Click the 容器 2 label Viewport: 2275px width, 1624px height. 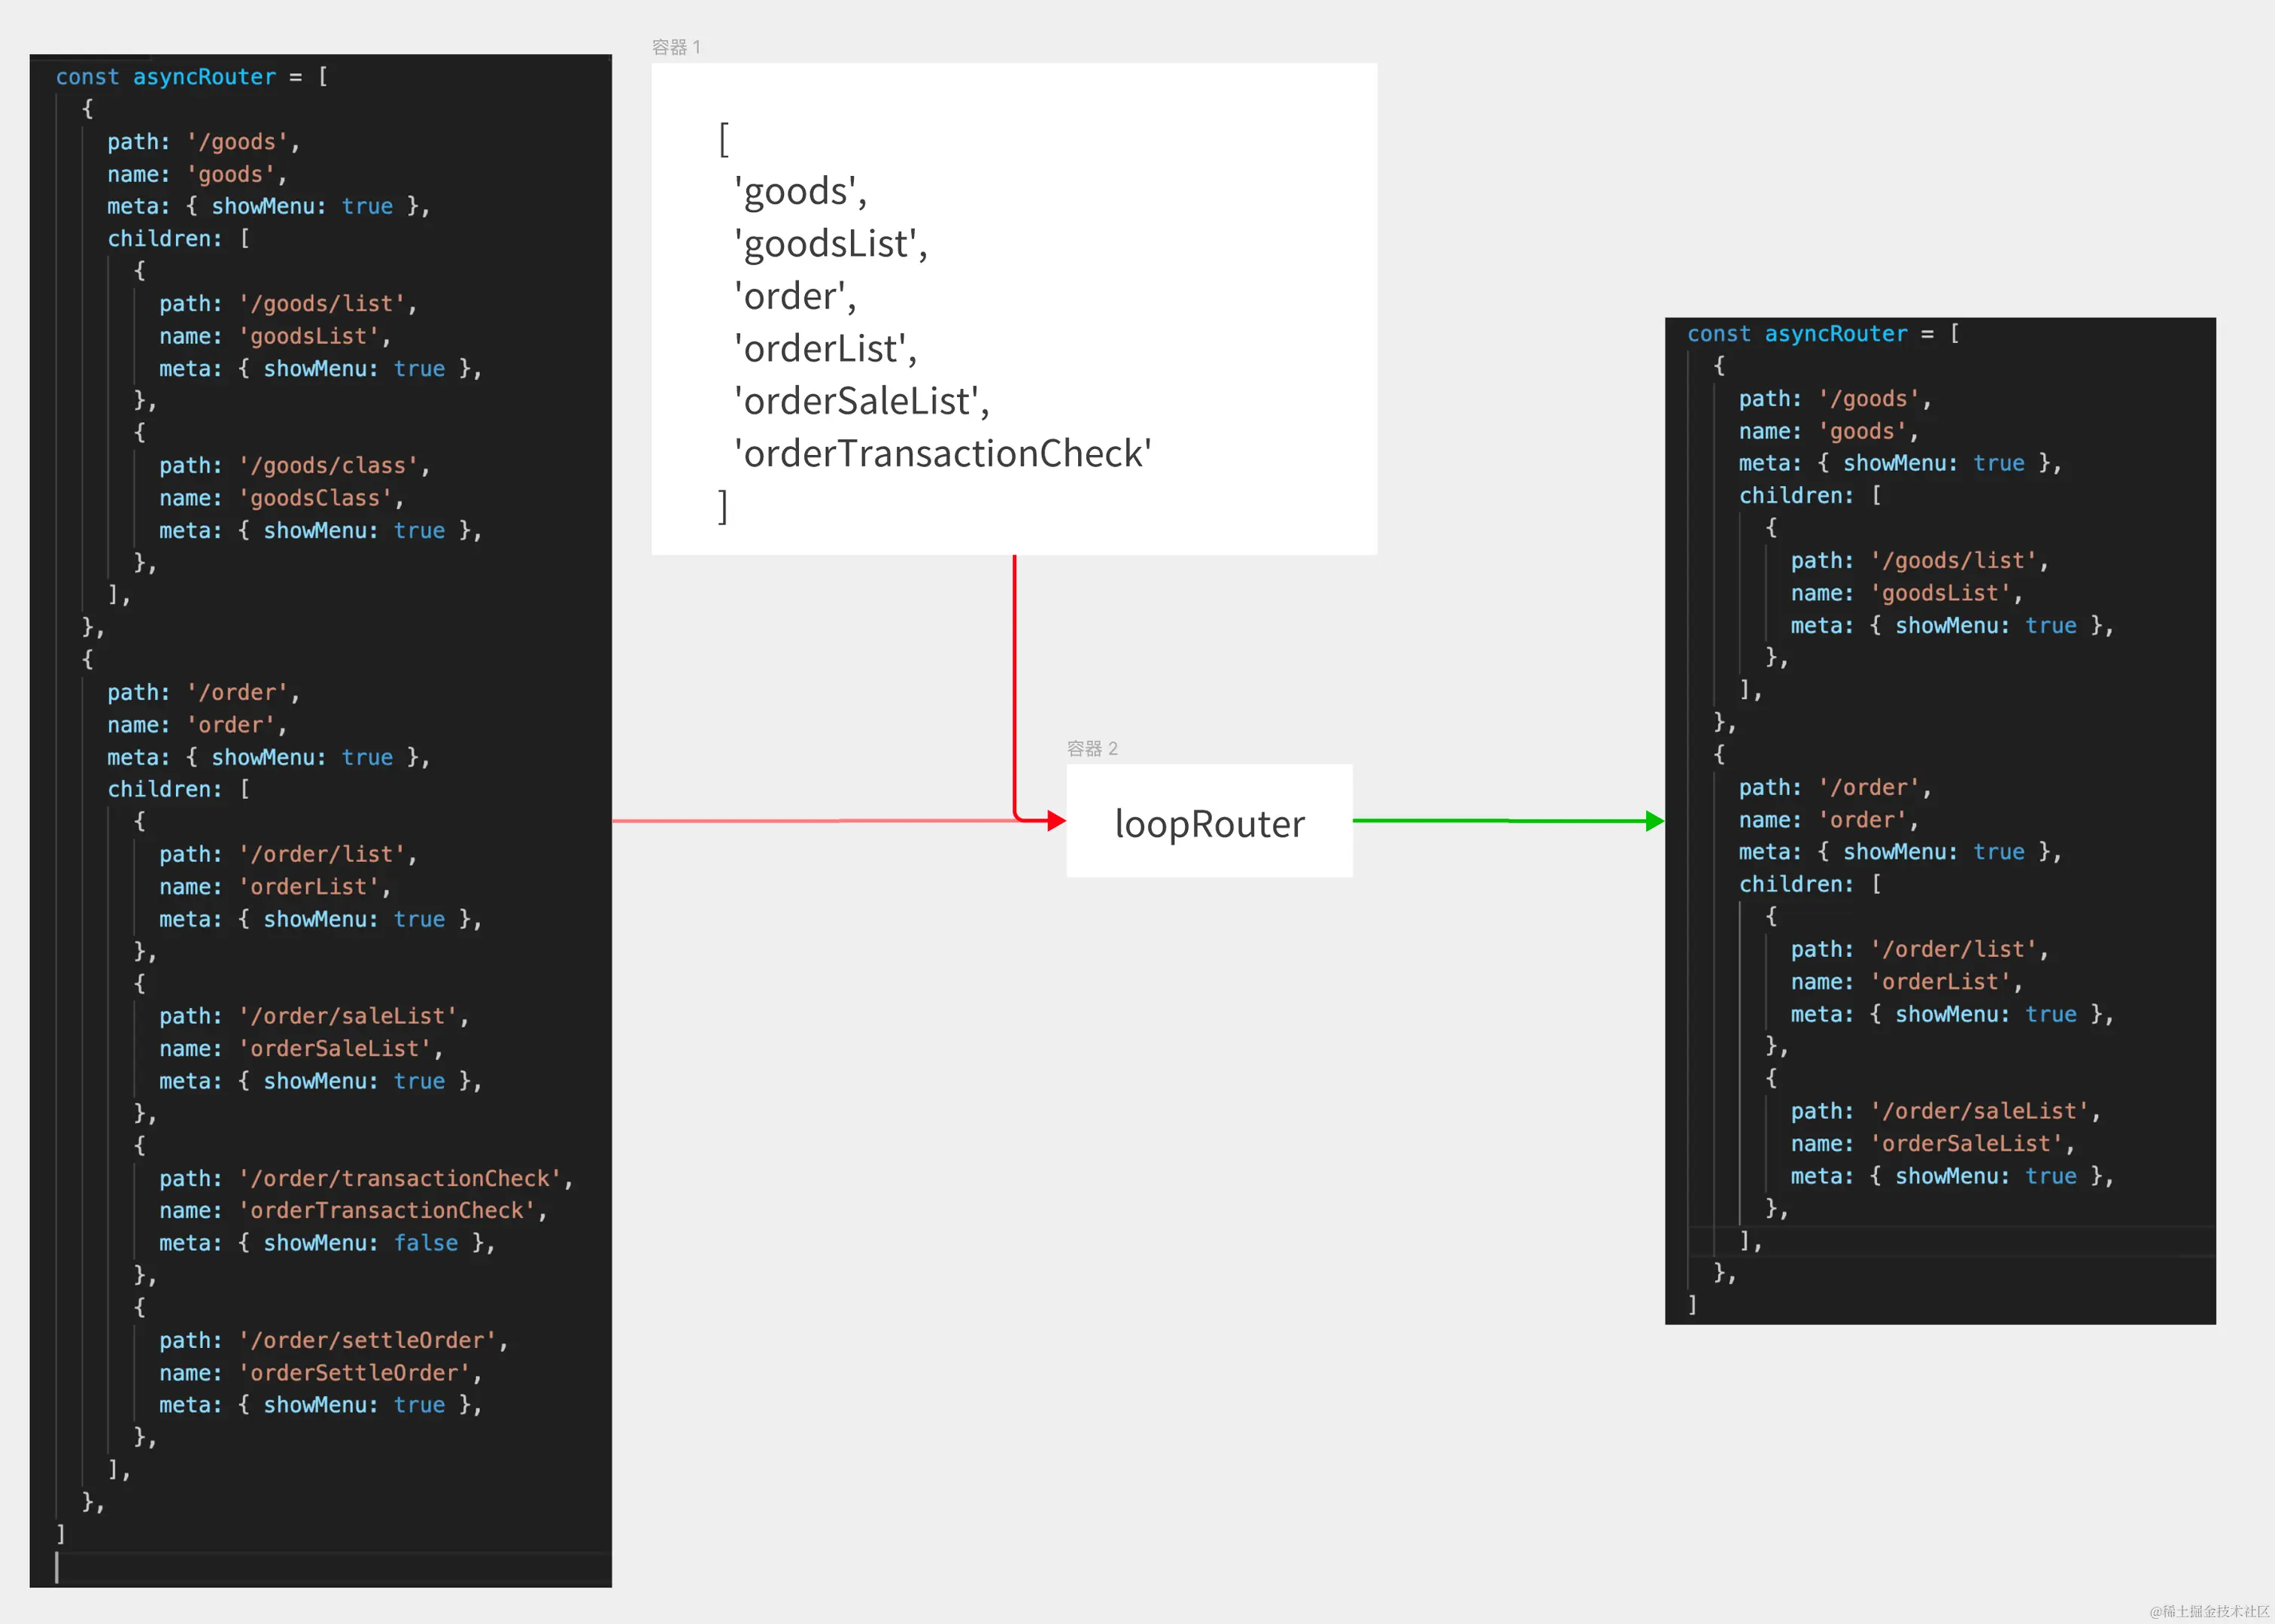(1092, 748)
